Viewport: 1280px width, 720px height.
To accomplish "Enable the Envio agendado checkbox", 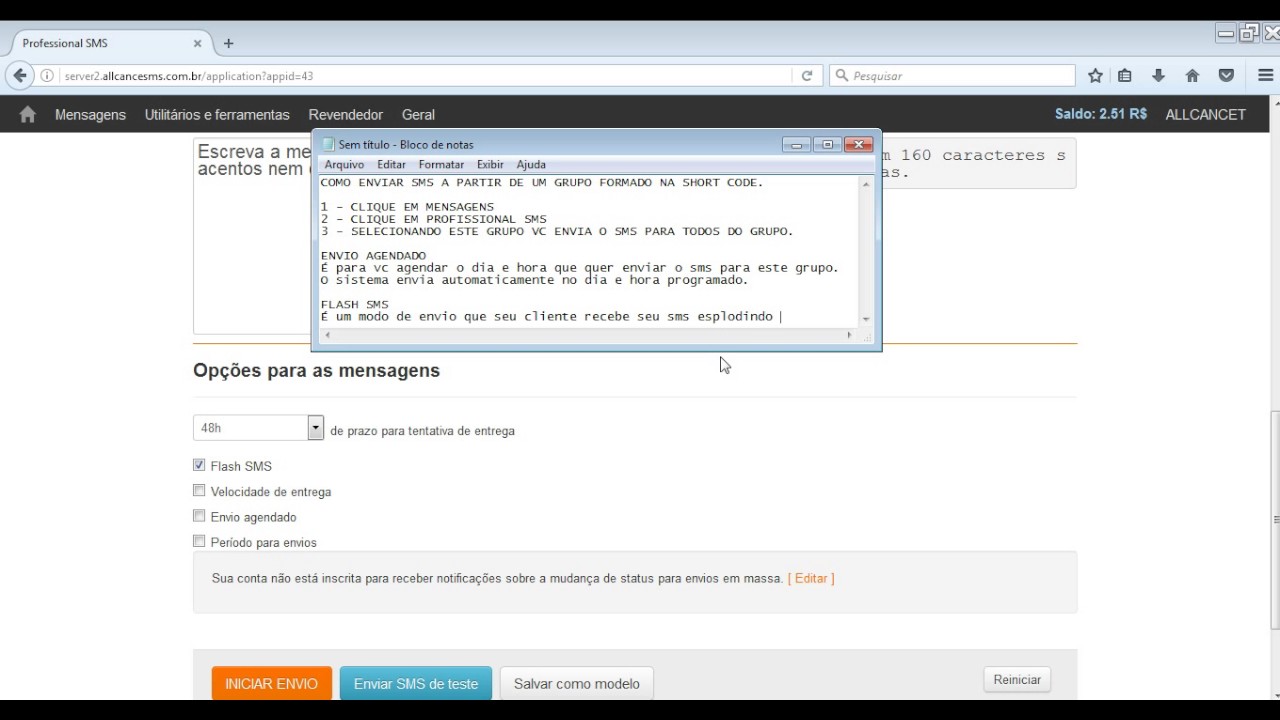I will click(199, 516).
